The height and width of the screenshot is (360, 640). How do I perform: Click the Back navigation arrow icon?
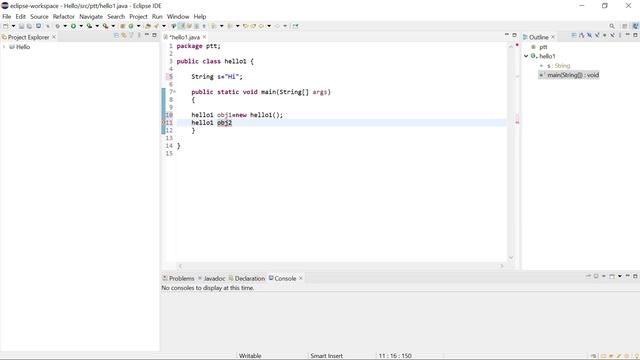(261, 26)
